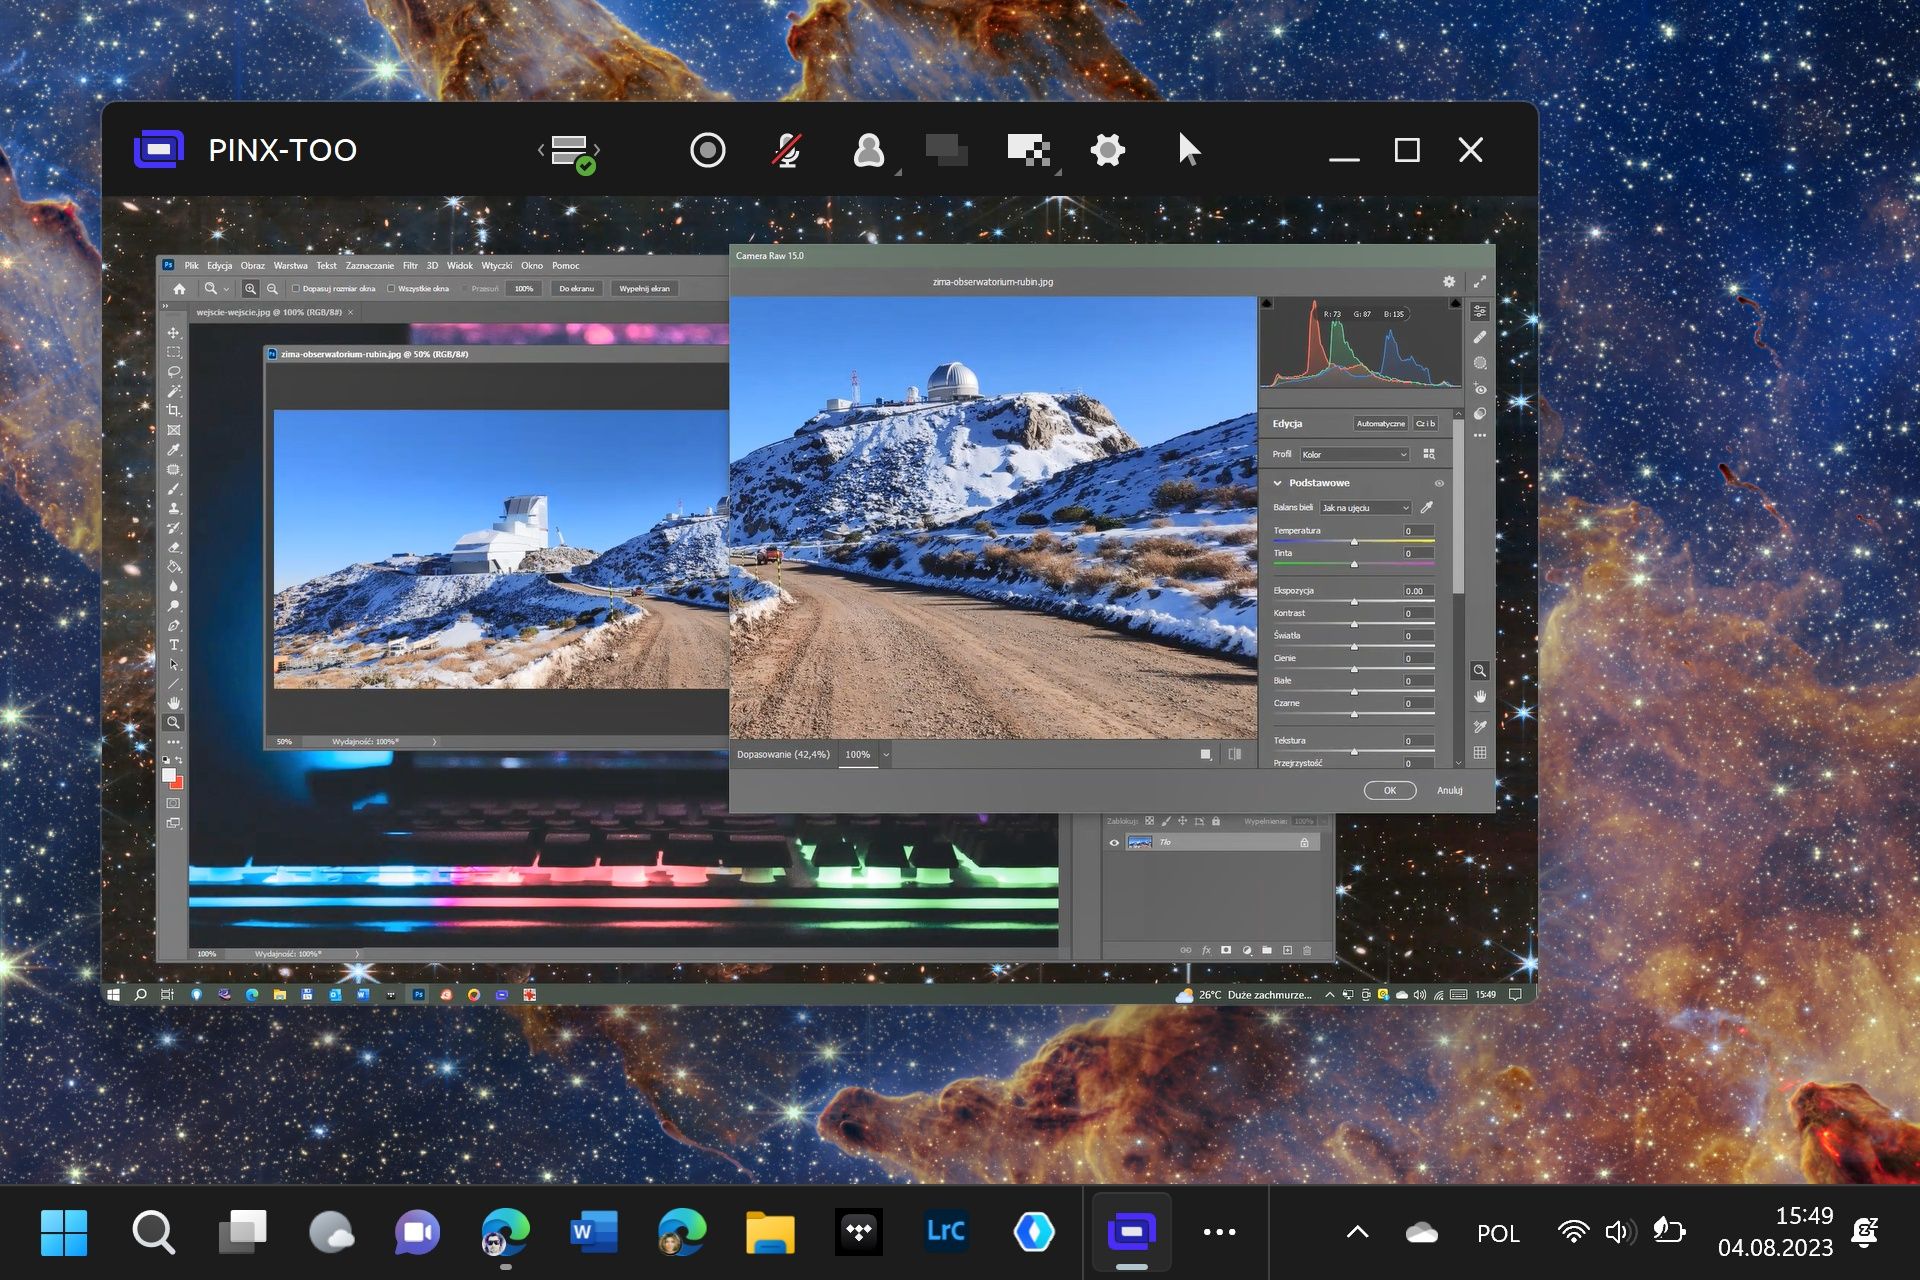Enable Wszystkie okna checkbox
This screenshot has width=1920, height=1280.
tap(391, 289)
